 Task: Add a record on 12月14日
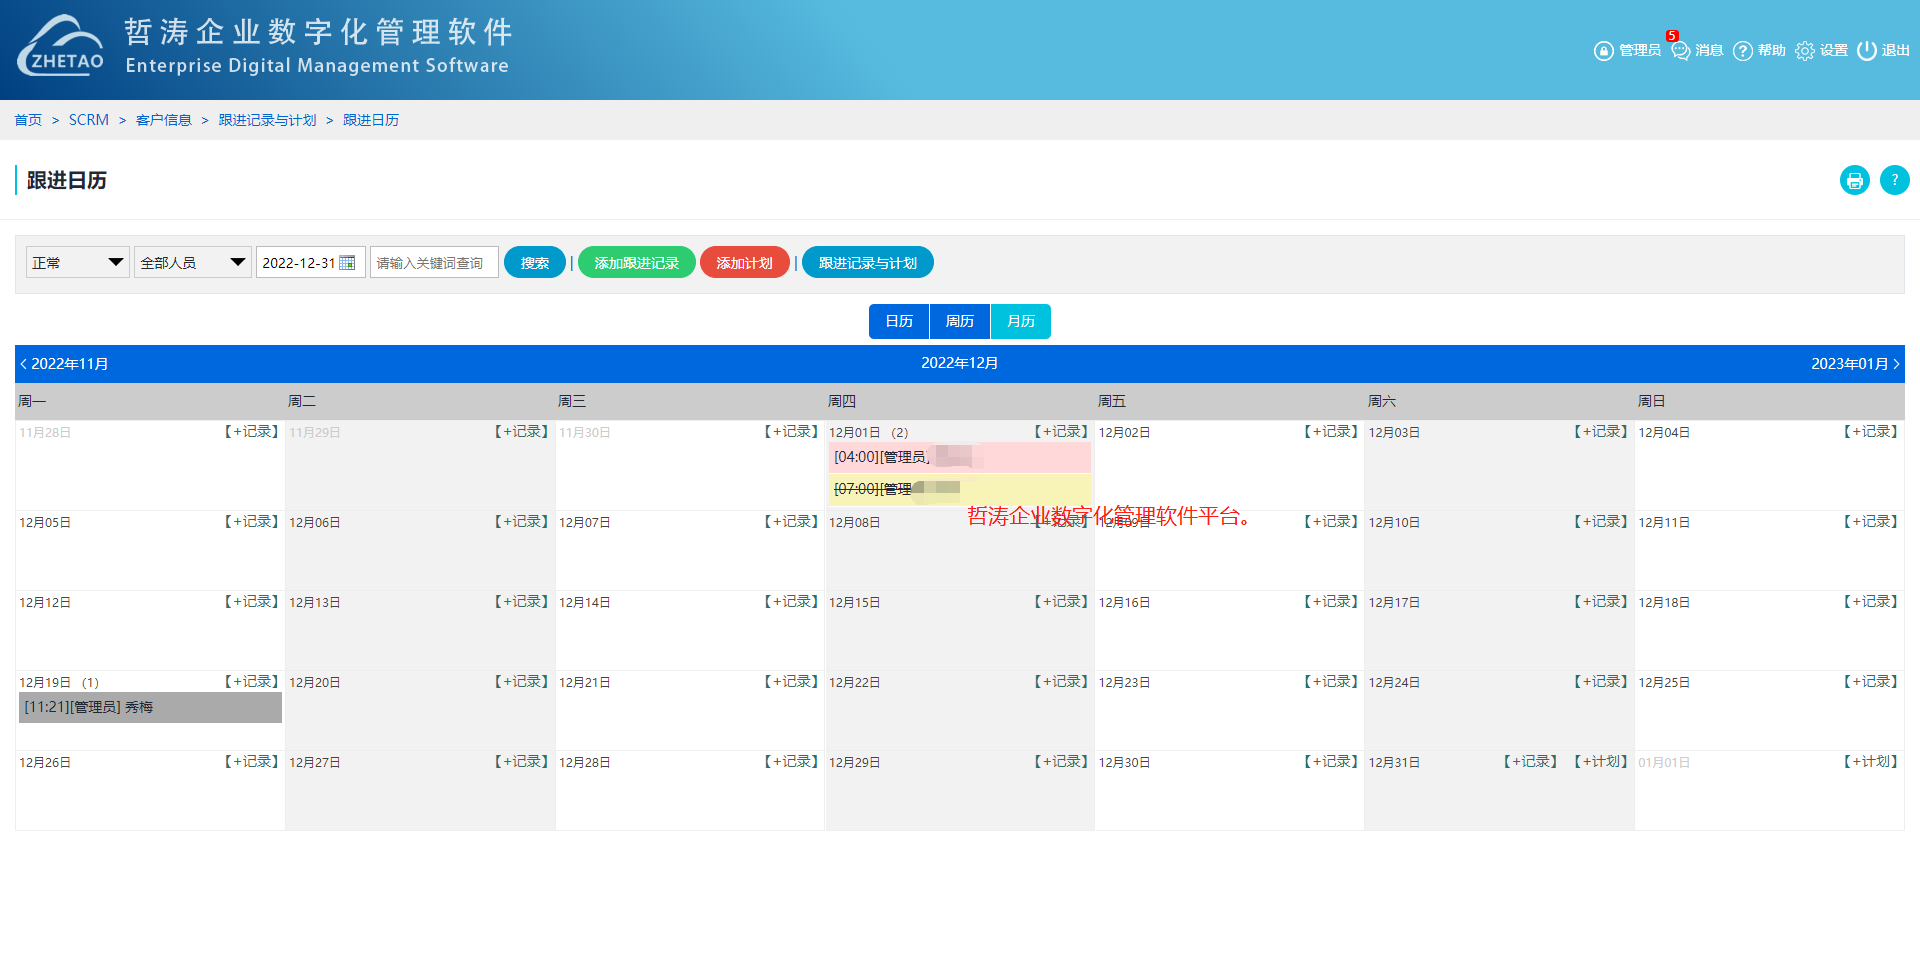point(791,602)
